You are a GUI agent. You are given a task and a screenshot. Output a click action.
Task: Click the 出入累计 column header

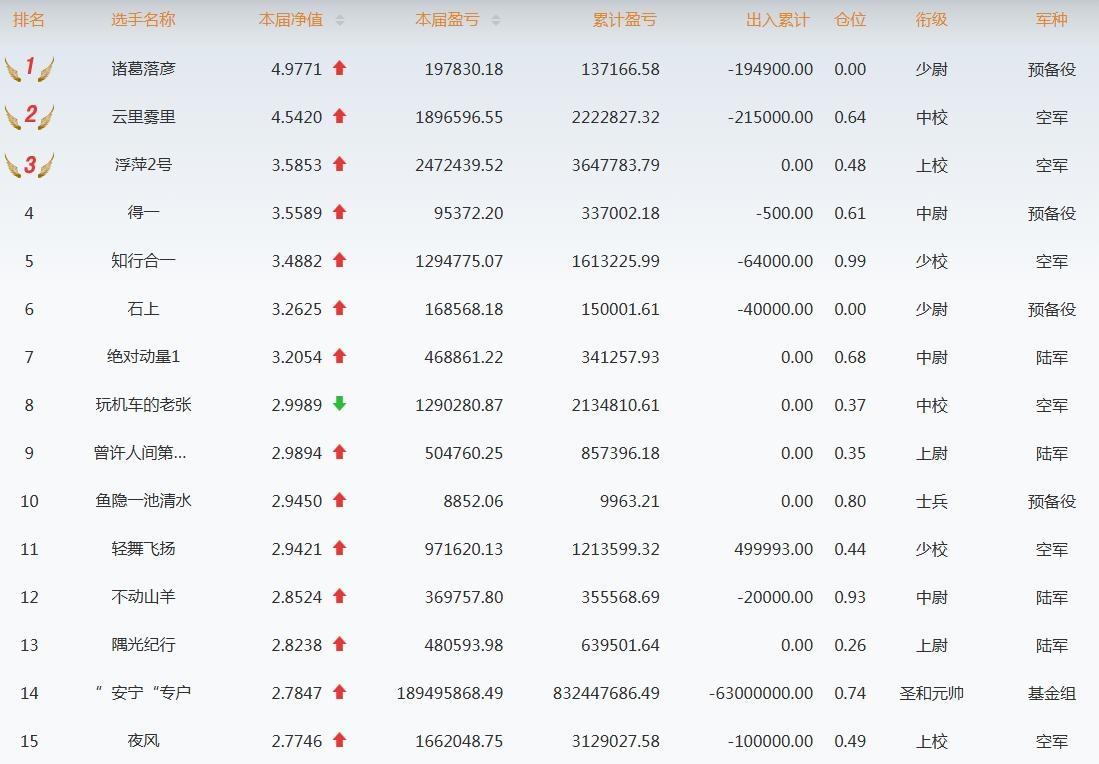tap(777, 20)
